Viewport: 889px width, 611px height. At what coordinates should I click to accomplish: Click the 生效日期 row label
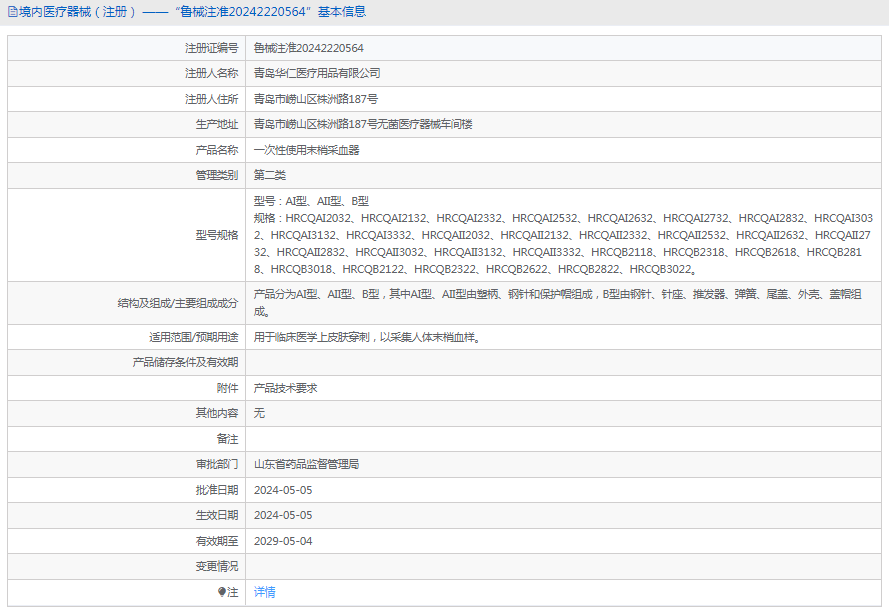point(217,515)
